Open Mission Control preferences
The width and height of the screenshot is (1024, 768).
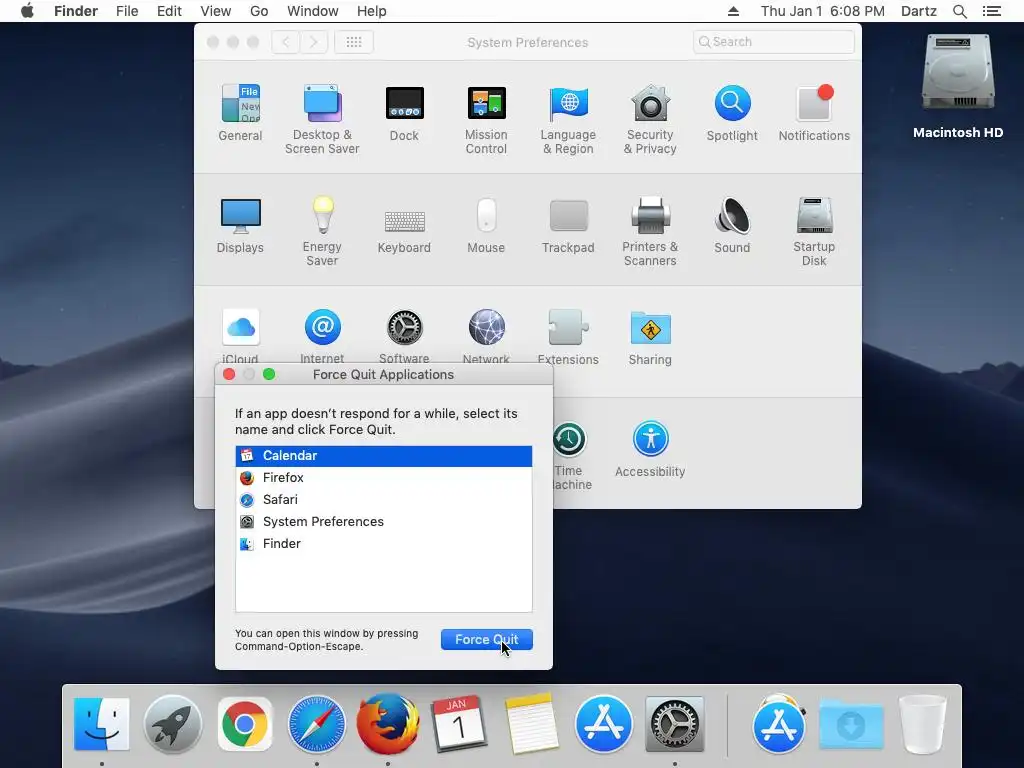(x=486, y=119)
